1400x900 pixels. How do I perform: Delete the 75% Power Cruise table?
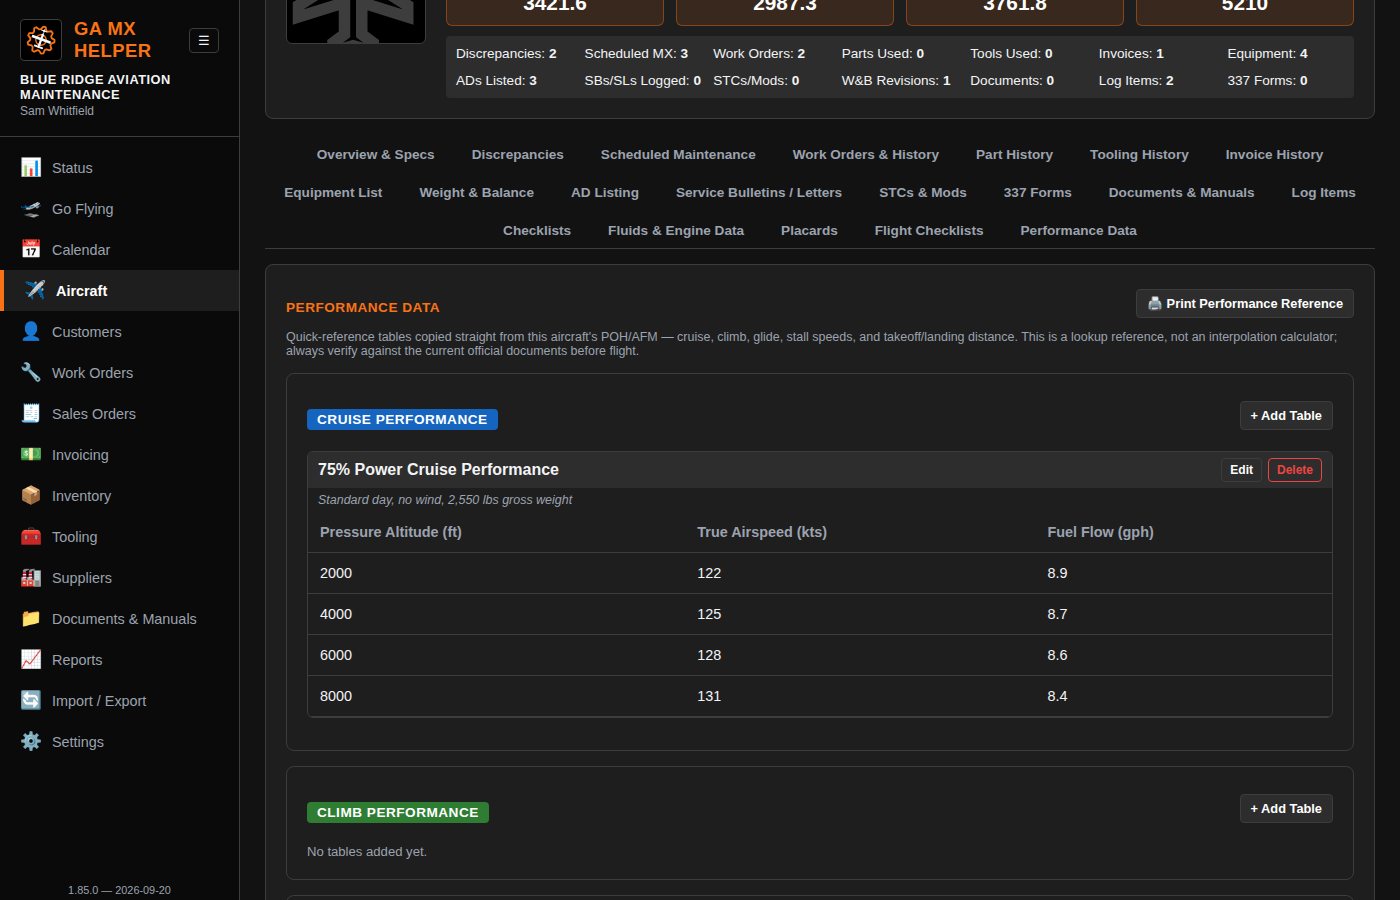tap(1294, 469)
